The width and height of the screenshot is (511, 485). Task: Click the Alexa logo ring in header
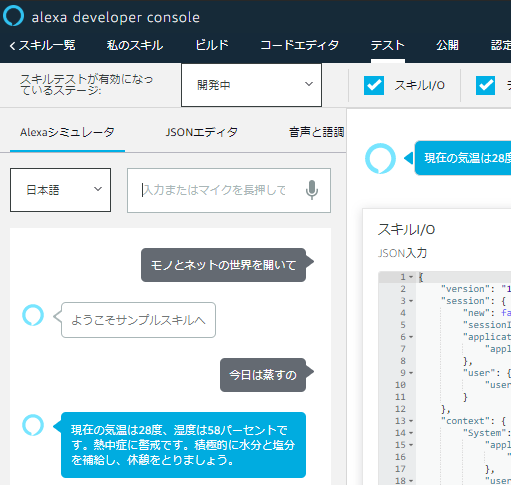click(13, 16)
